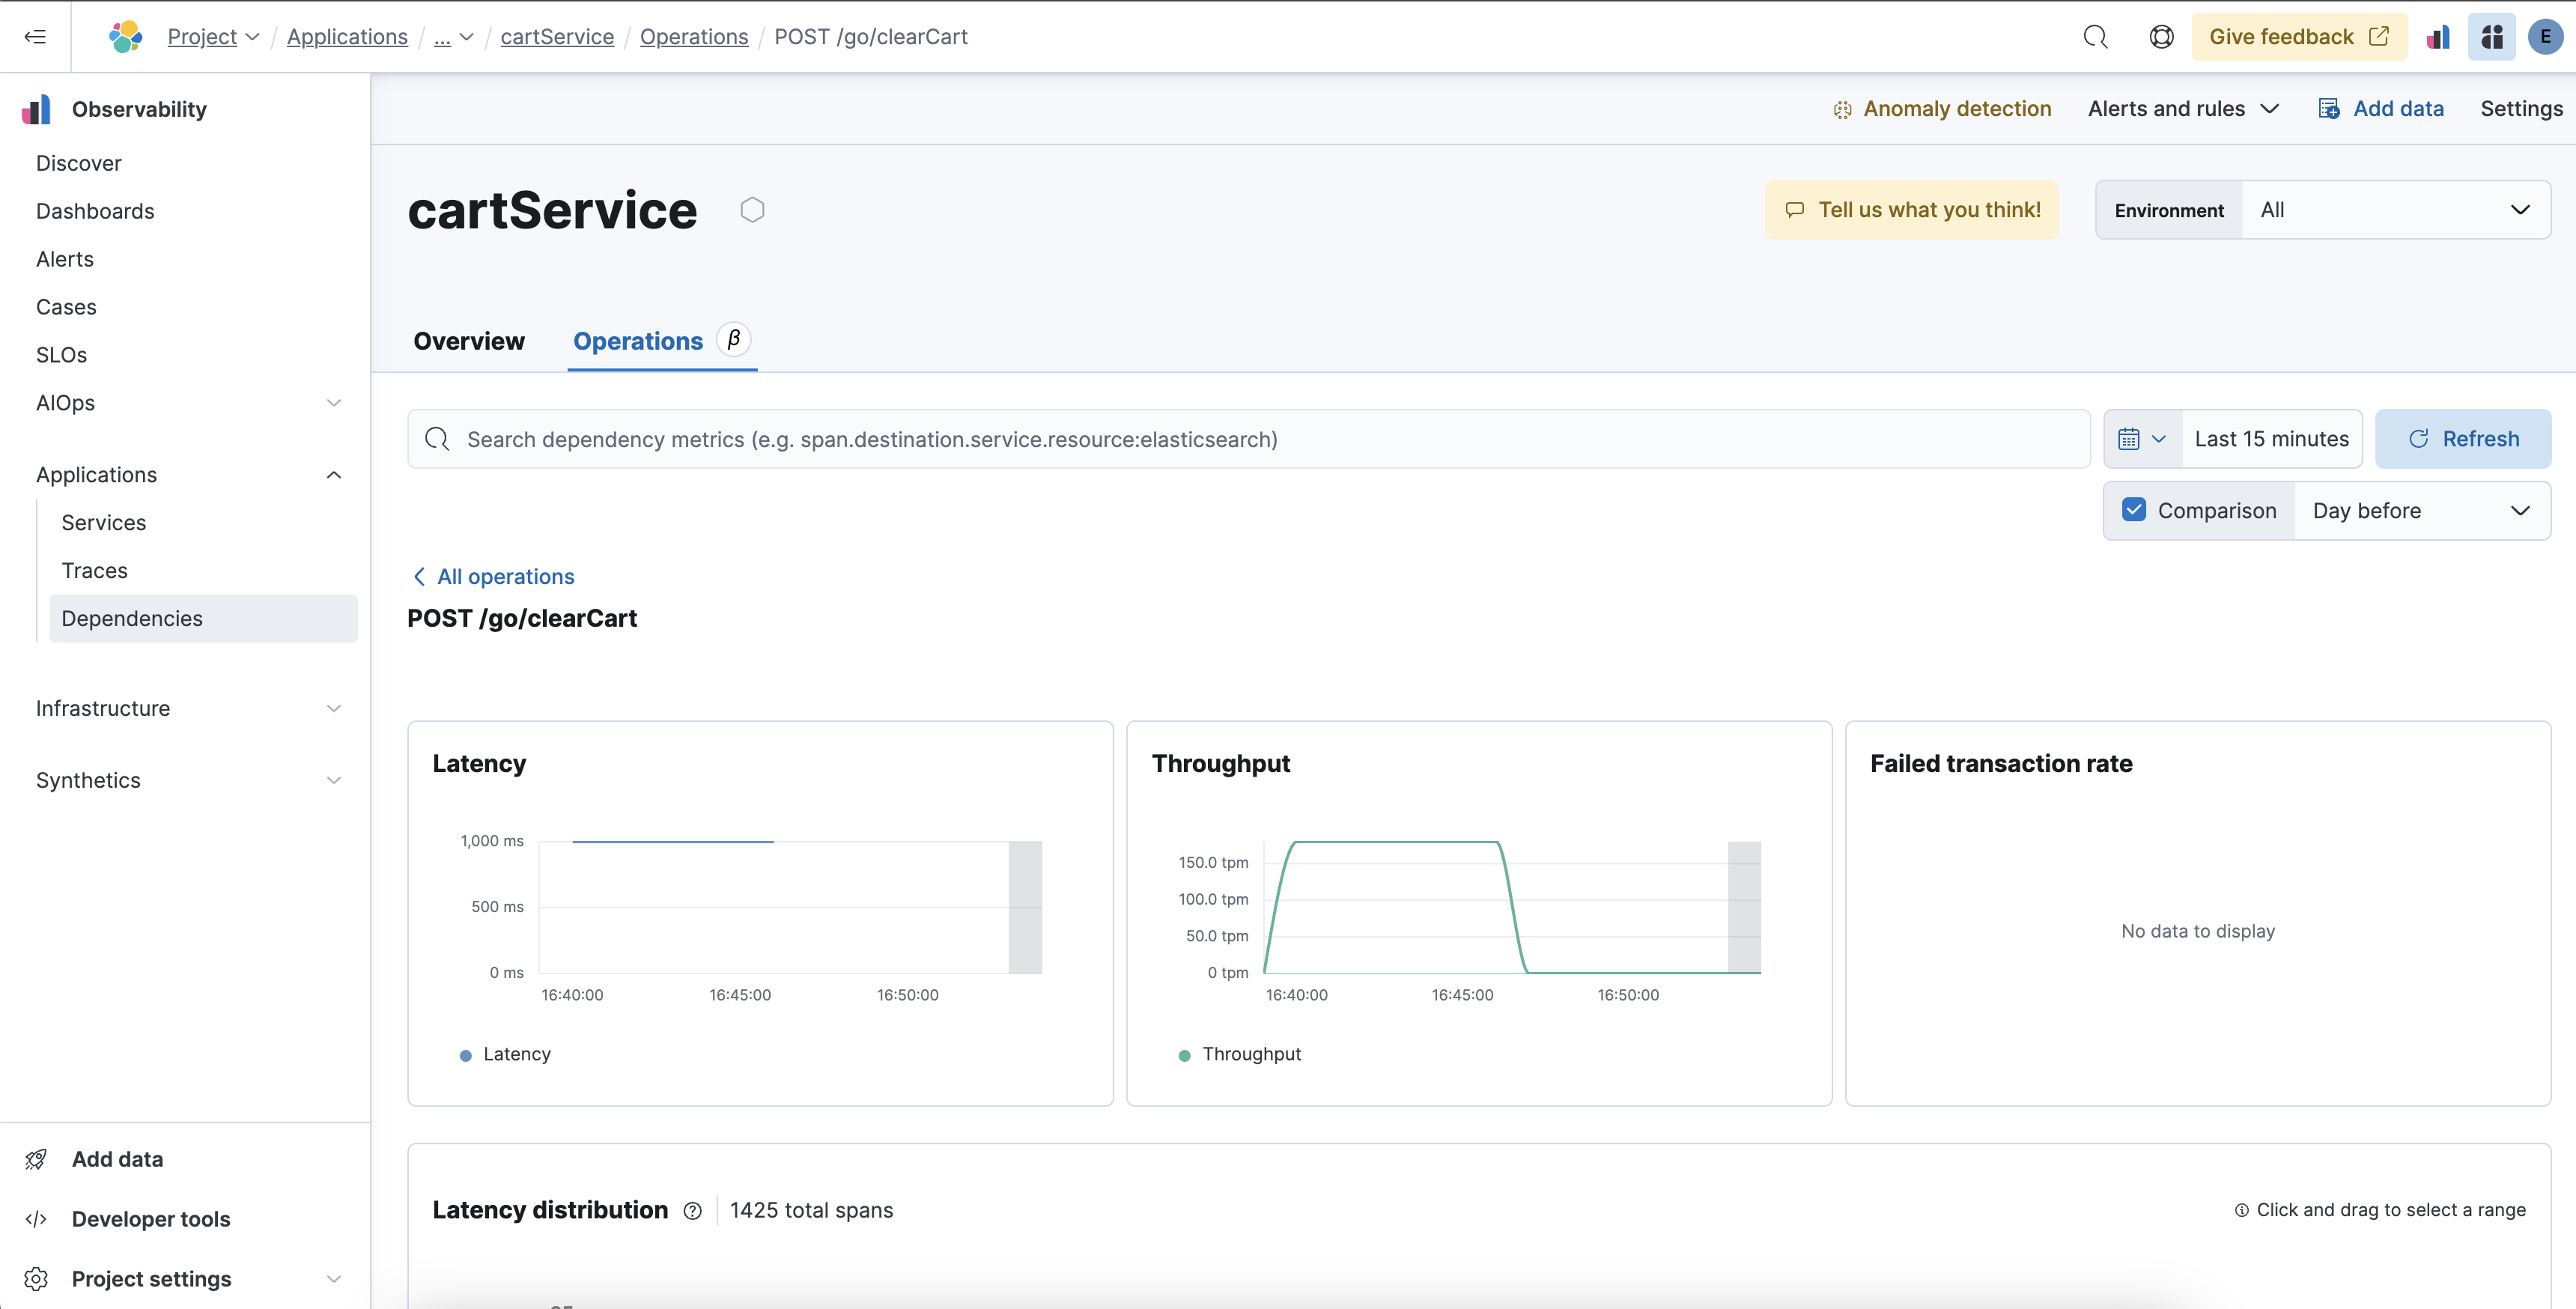Click the Observability logo in sidebar
2576x1309 pixels.
(36, 109)
